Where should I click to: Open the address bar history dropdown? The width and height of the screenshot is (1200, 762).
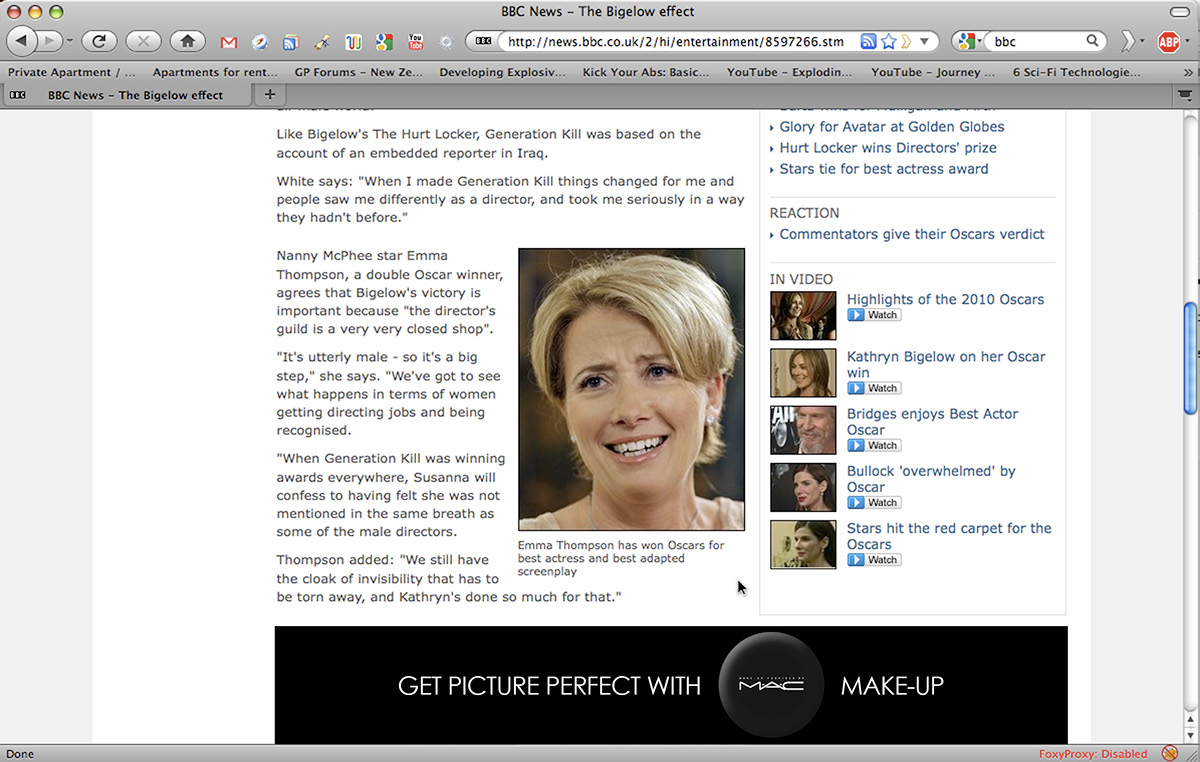[x=925, y=42]
